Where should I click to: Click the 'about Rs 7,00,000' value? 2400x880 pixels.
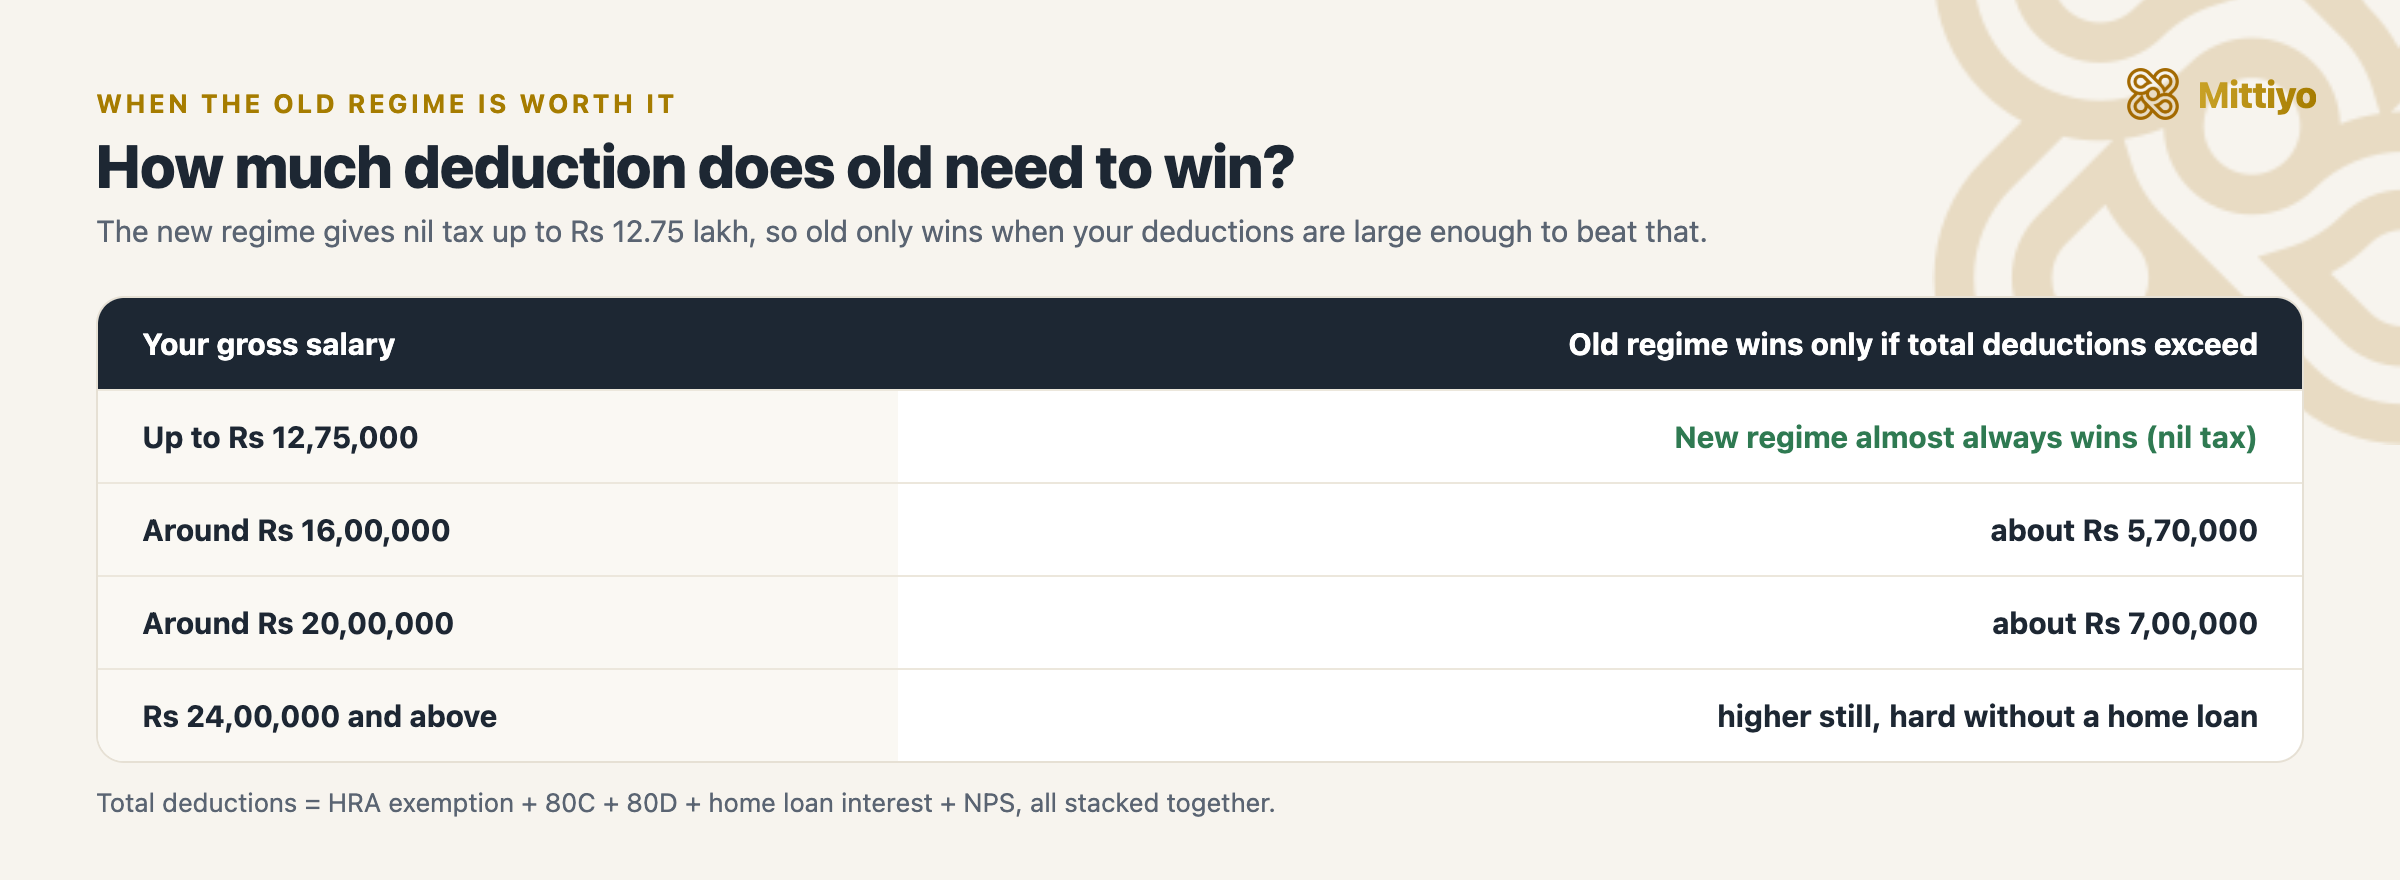tap(2125, 623)
